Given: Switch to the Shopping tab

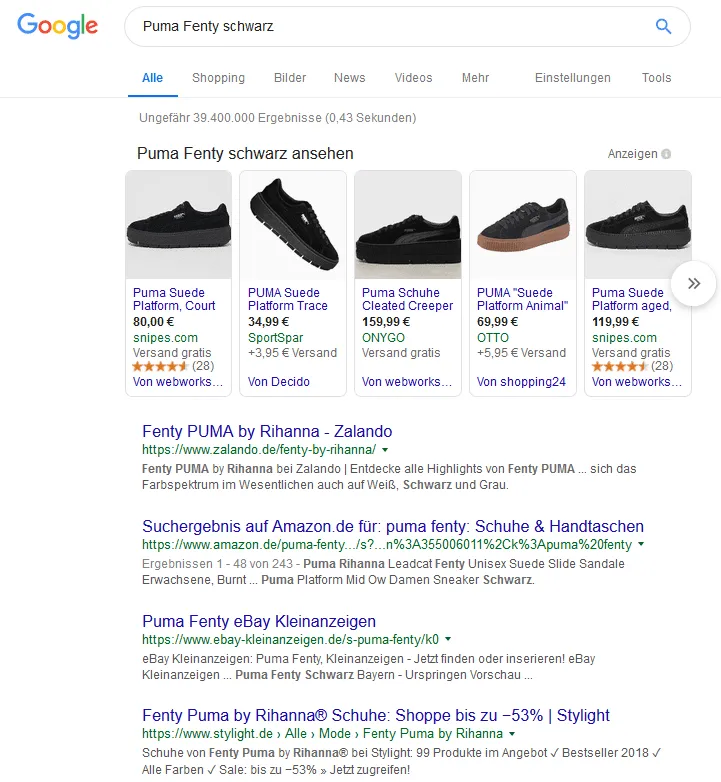Looking at the screenshot, I should (218, 78).
